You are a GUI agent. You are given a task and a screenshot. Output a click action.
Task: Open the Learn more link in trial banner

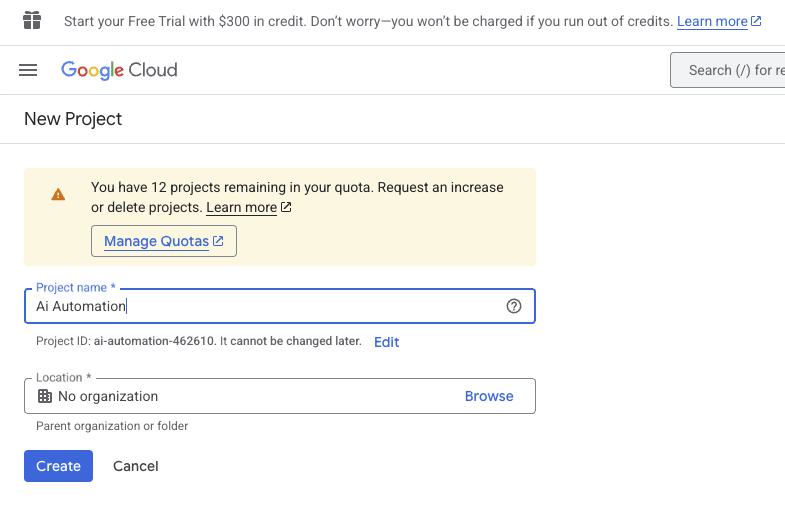712,22
